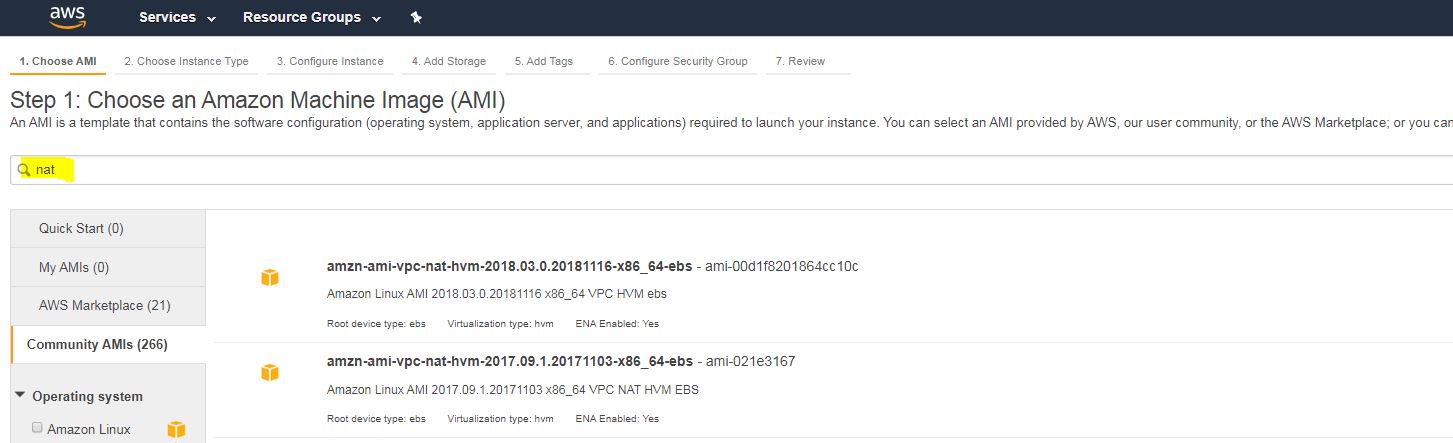Click the orange cube icon for 2017.09 AMI

269,372
